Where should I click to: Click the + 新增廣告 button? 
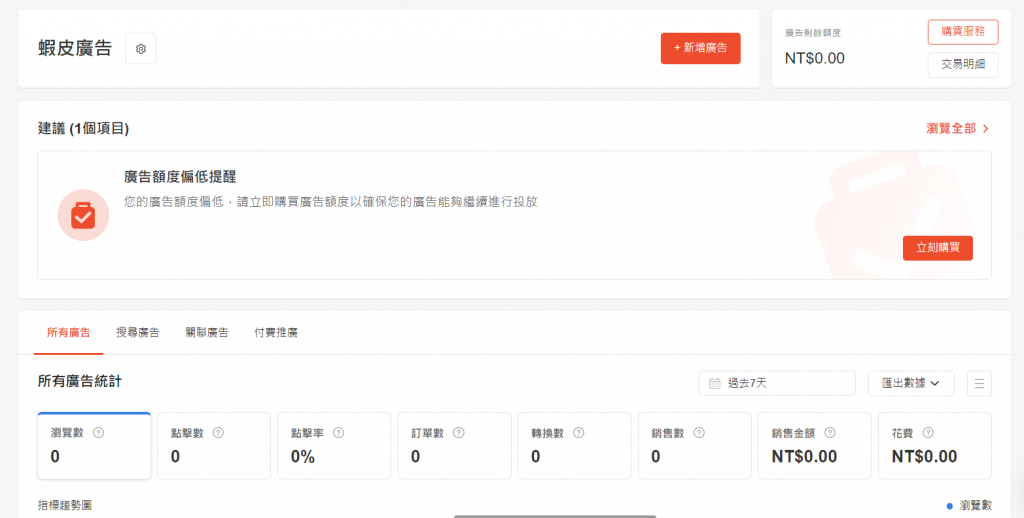(700, 48)
